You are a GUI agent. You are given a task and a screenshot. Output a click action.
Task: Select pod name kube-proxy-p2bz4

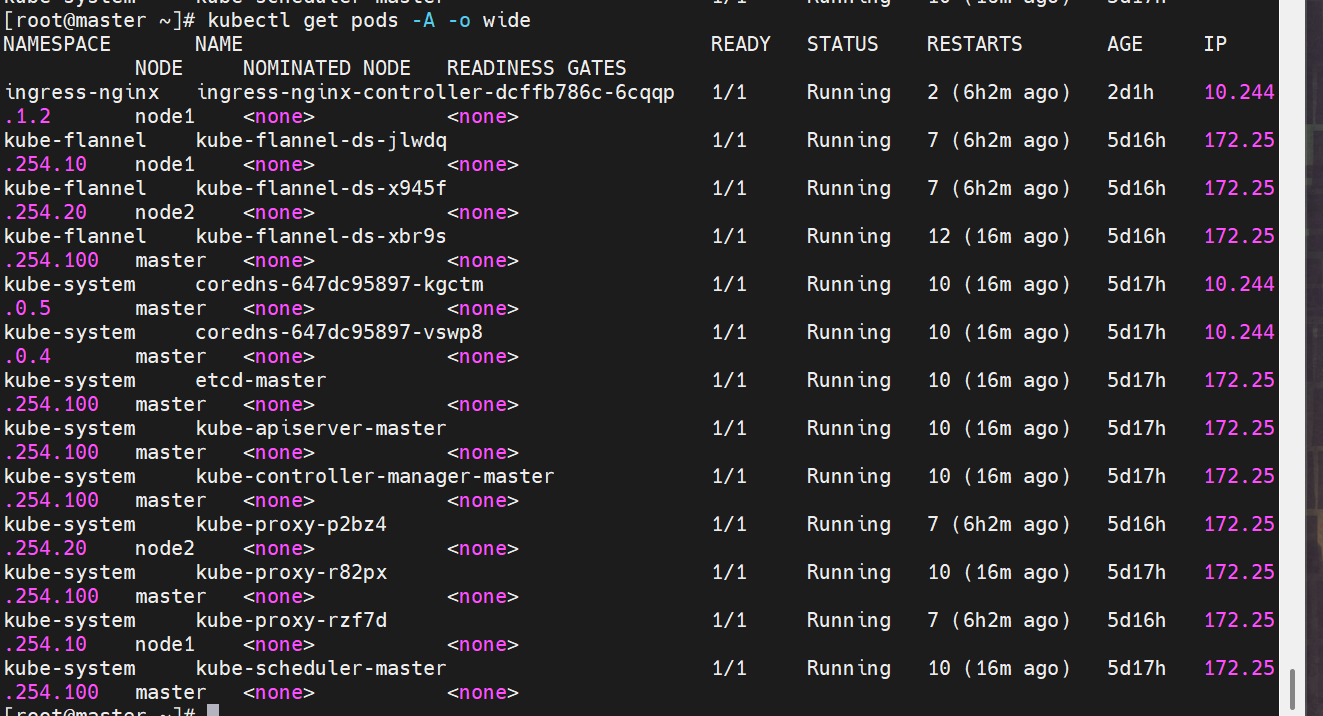(x=291, y=524)
